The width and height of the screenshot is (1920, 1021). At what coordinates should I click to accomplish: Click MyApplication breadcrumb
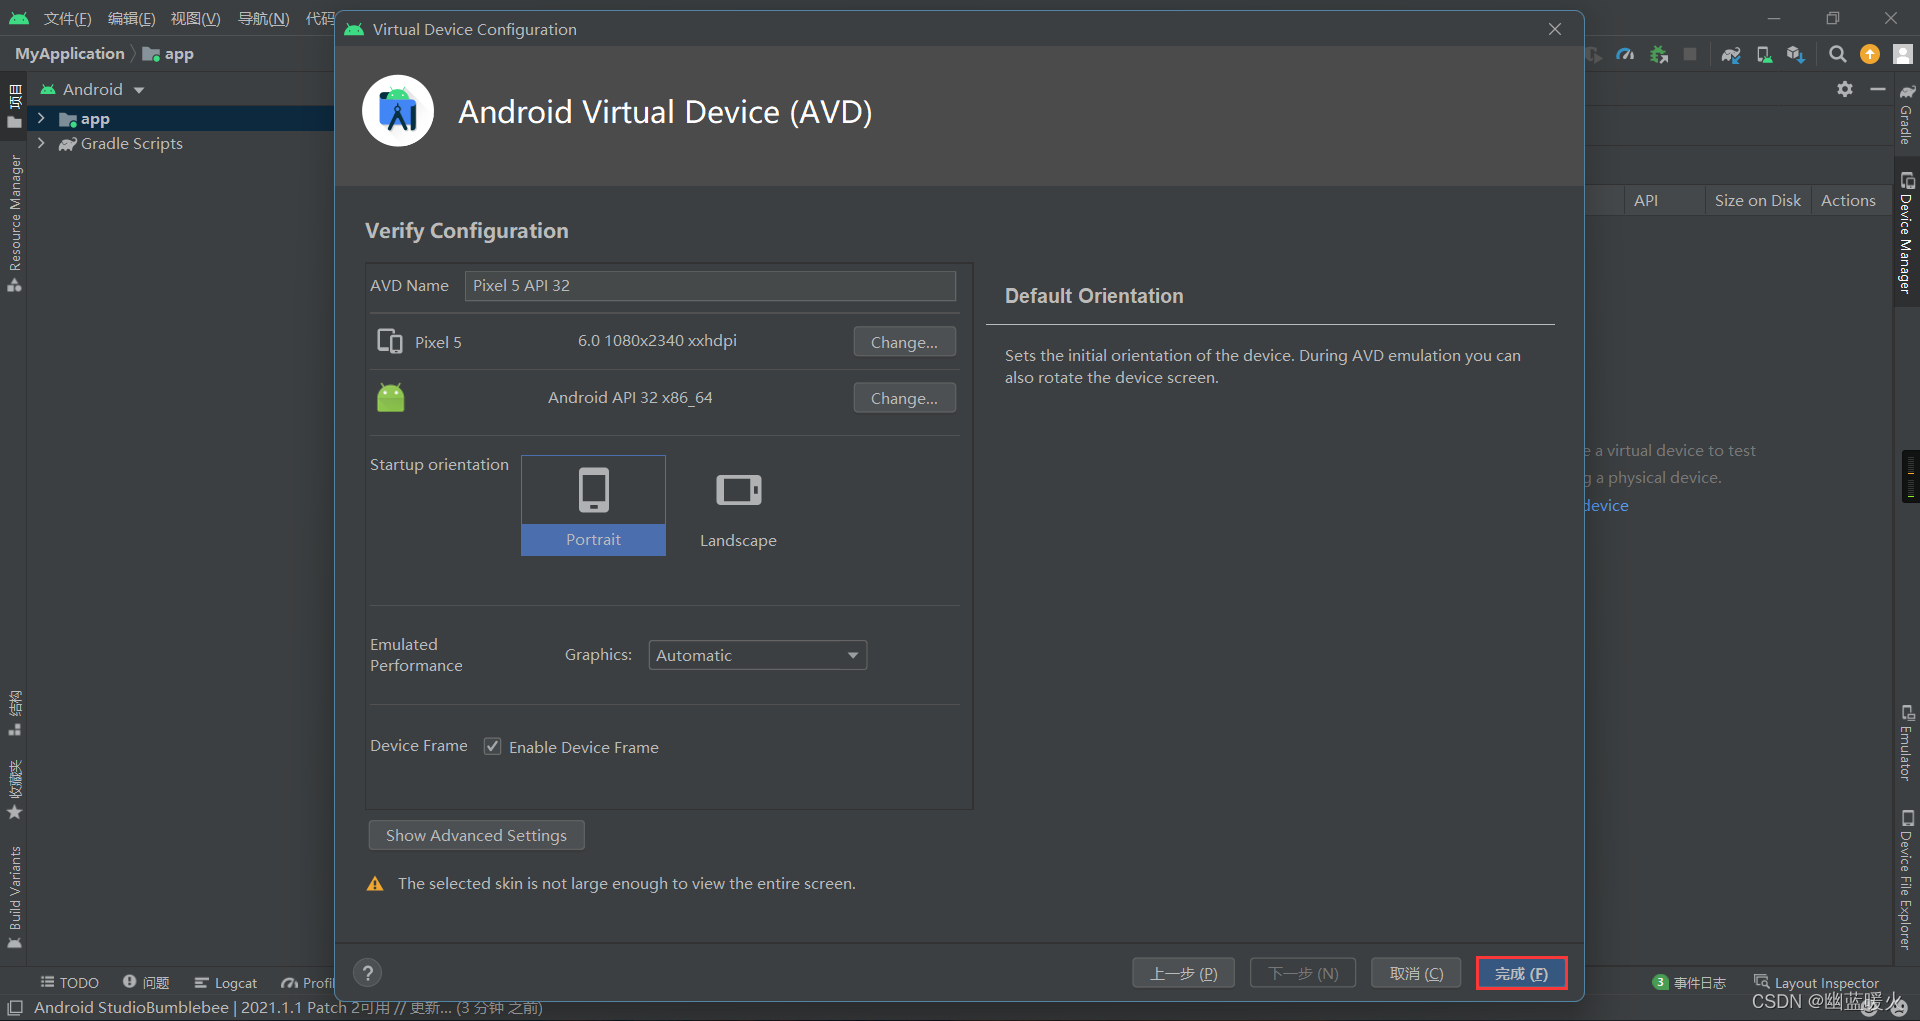[69, 53]
